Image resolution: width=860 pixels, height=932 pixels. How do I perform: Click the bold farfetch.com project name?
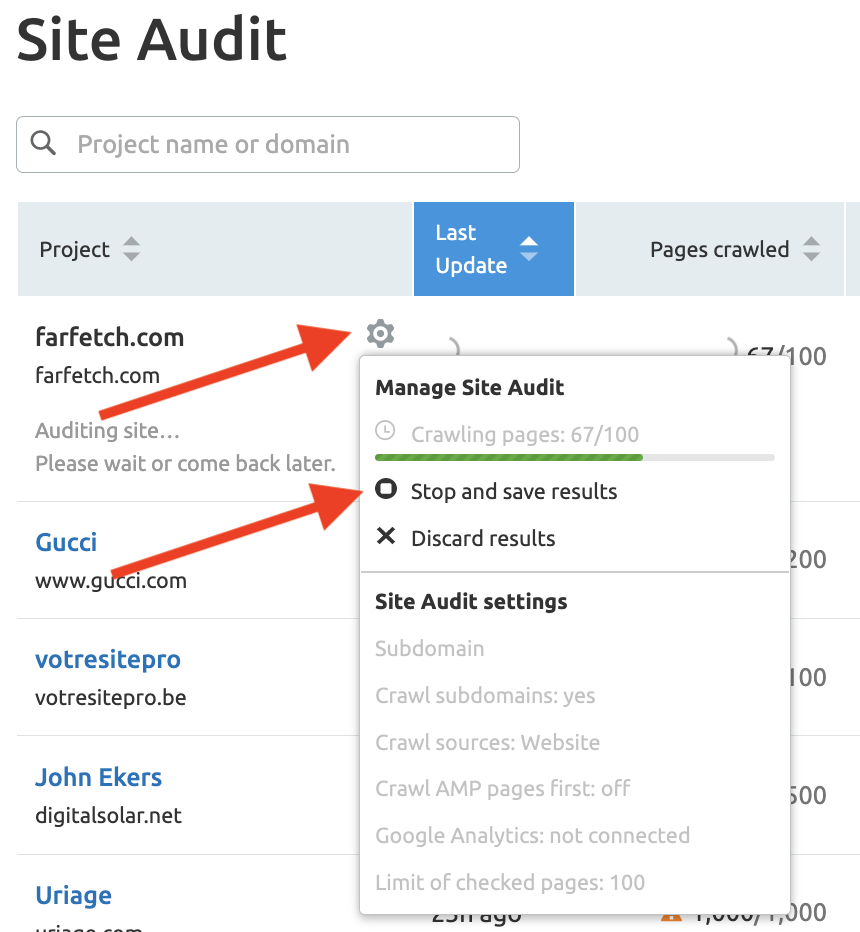tap(110, 337)
